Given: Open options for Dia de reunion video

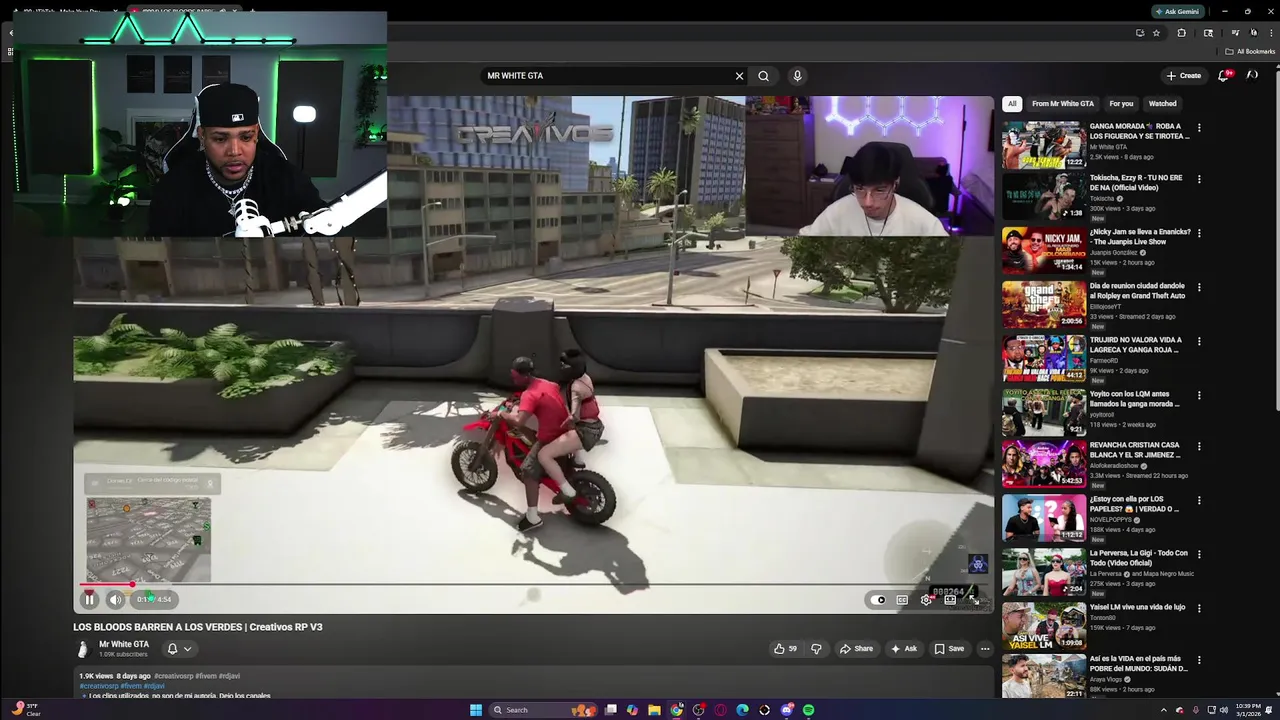Looking at the screenshot, I should tap(1199, 287).
